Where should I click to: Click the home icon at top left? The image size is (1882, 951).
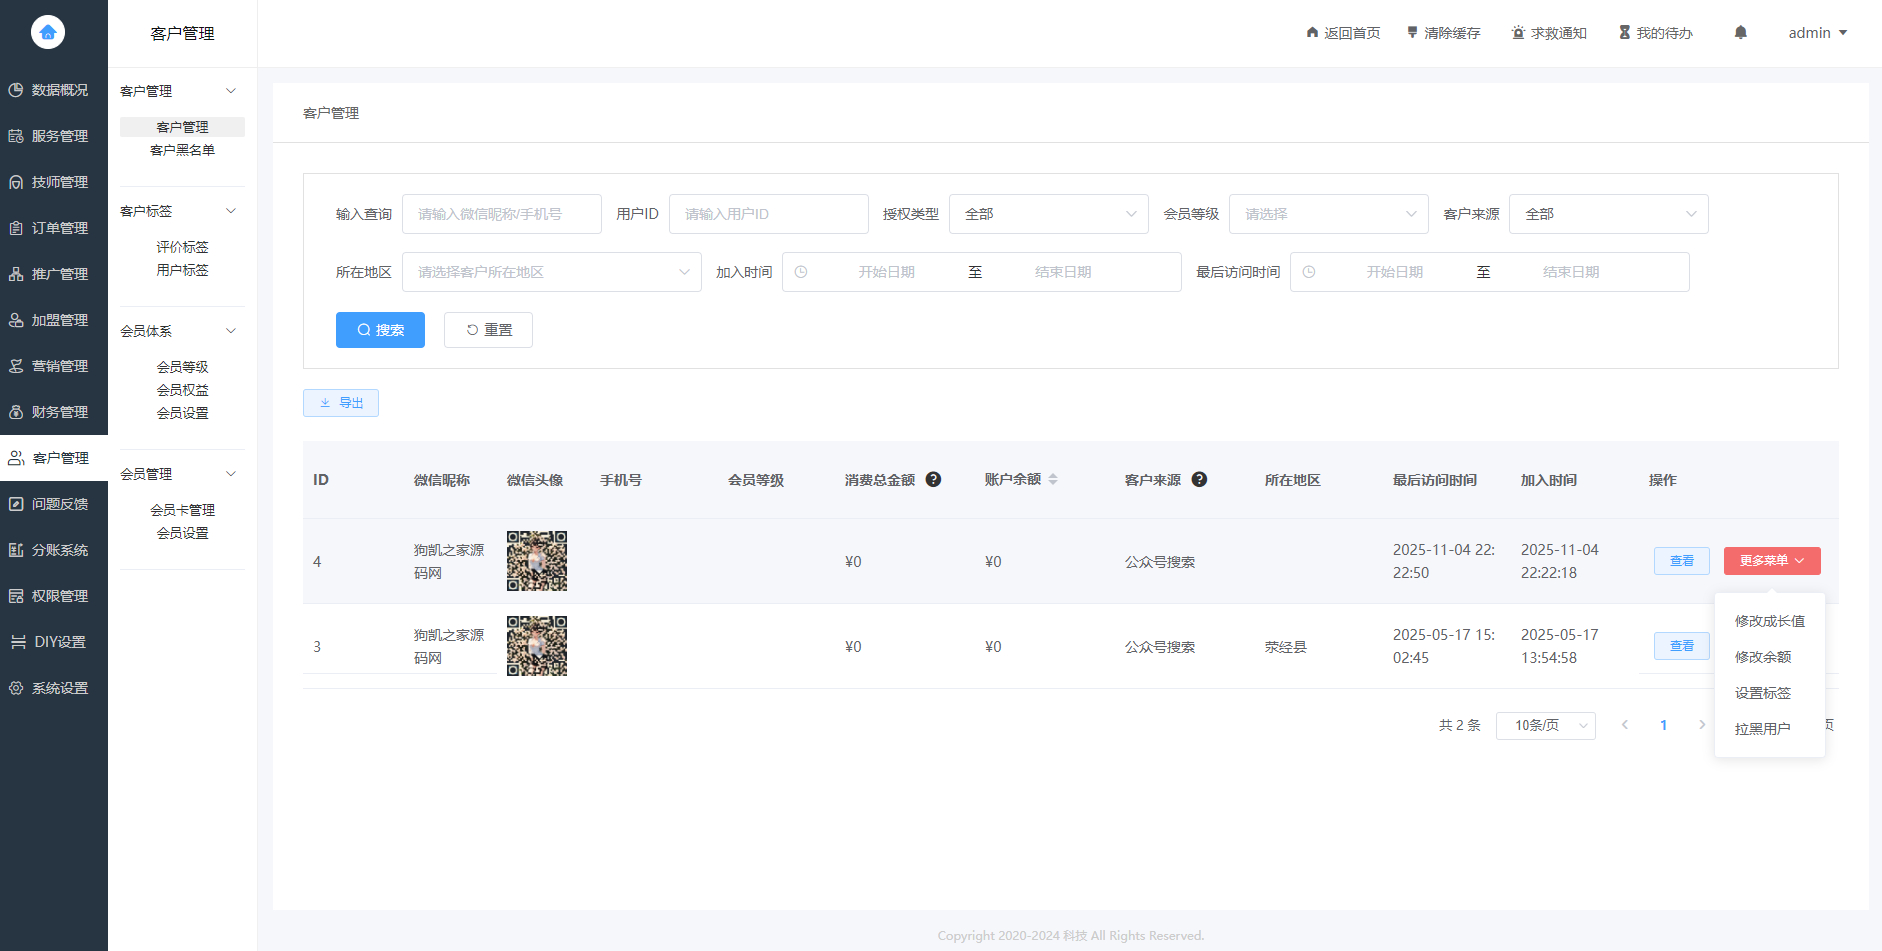47,31
